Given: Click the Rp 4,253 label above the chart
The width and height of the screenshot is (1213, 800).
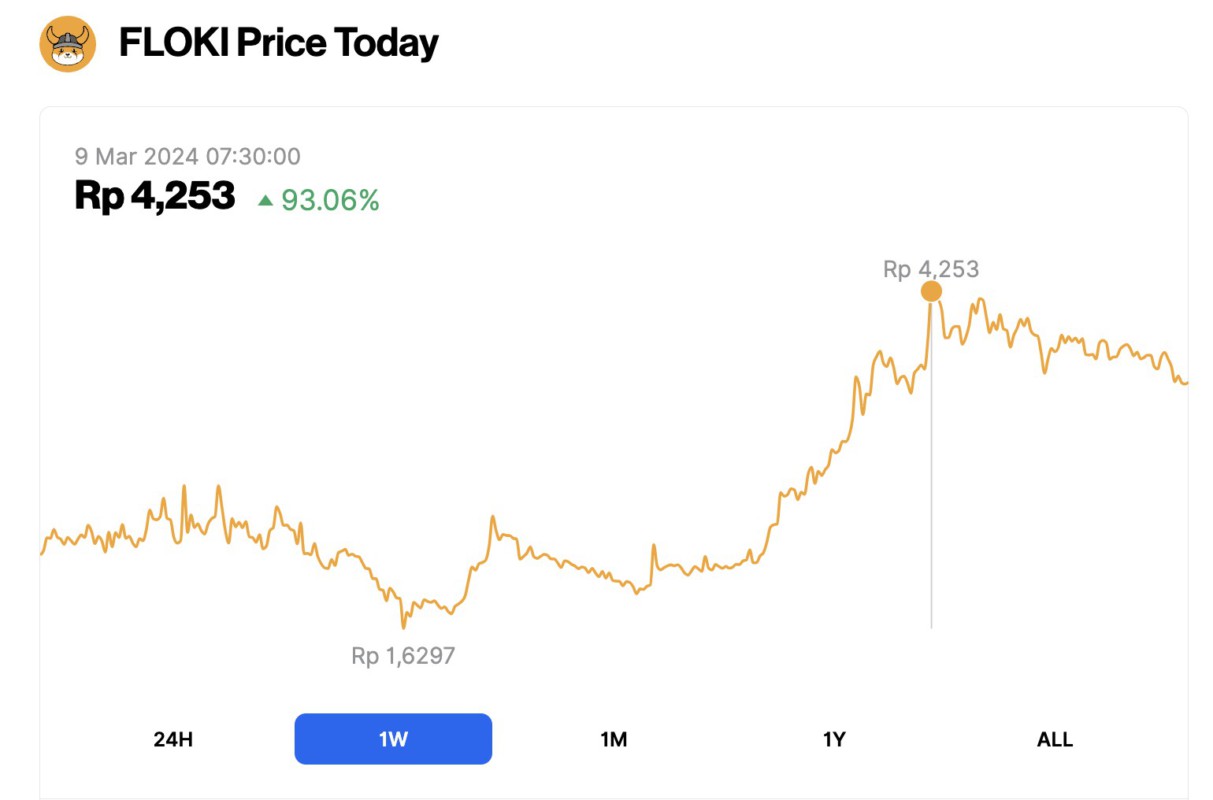Looking at the screenshot, I should 930,268.
